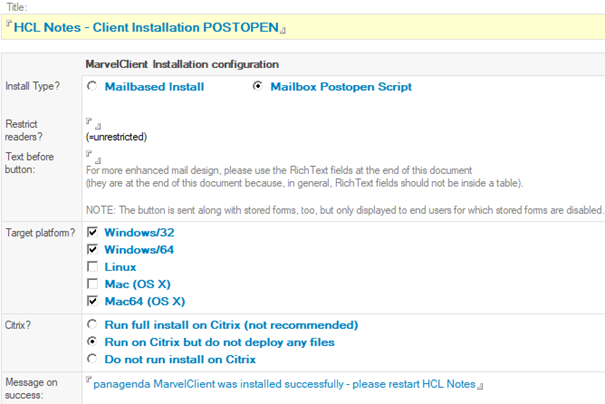Viewport: 605px width, 404px height.
Task: Select Run on Citrix but do not deploy files
Action: (x=92, y=341)
